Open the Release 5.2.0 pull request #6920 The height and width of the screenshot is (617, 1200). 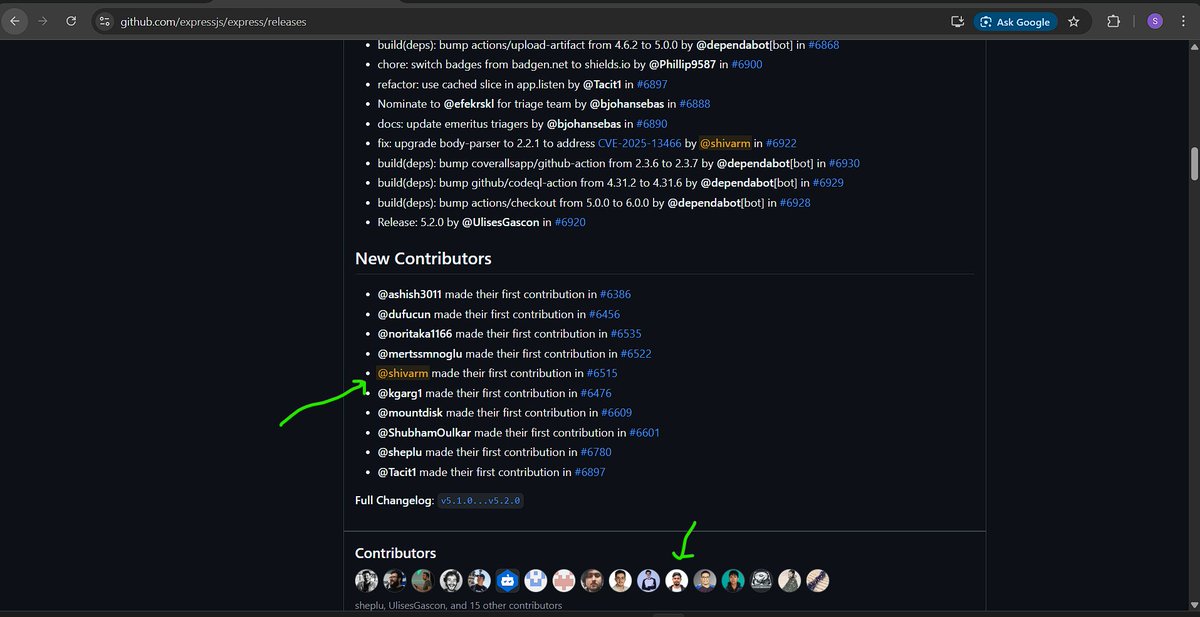tap(569, 222)
